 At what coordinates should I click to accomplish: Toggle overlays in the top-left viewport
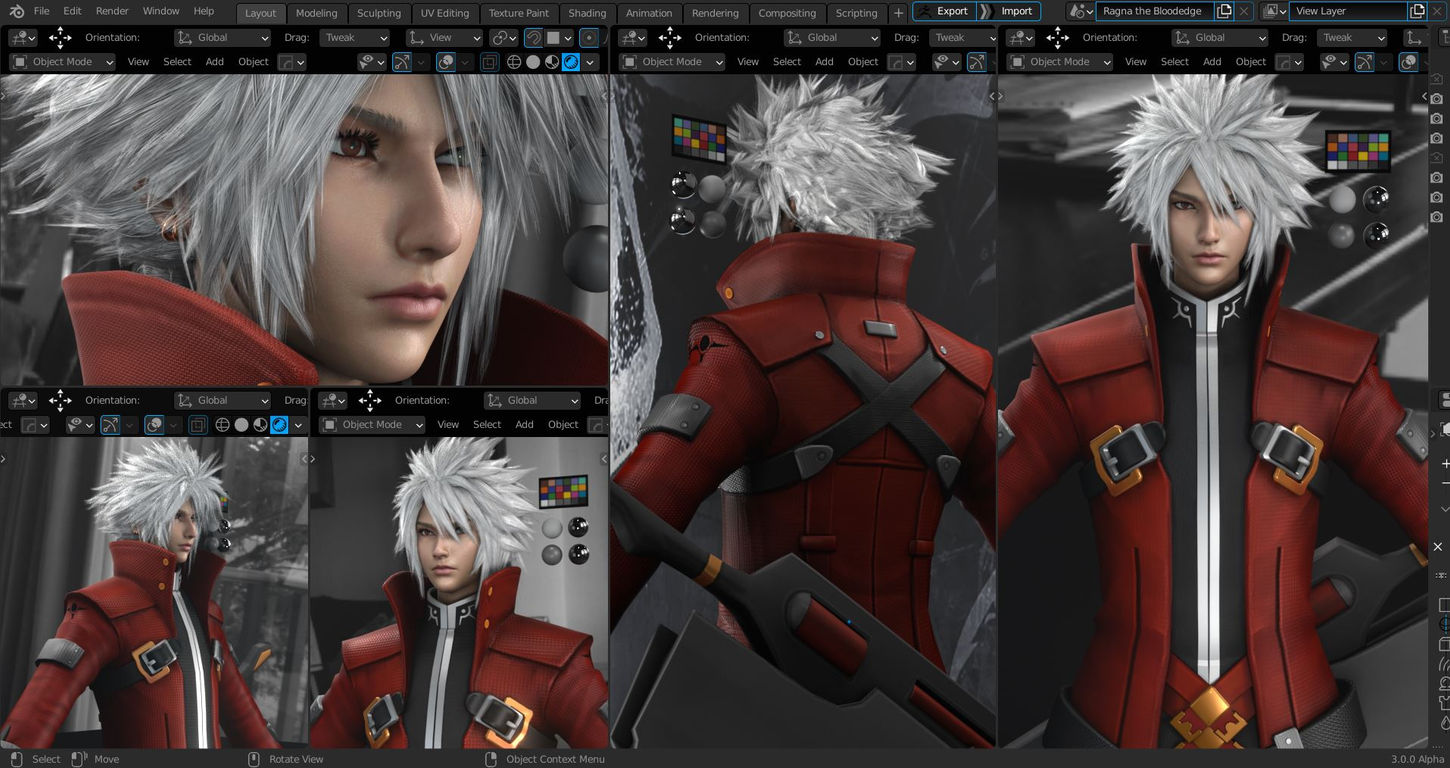446,62
